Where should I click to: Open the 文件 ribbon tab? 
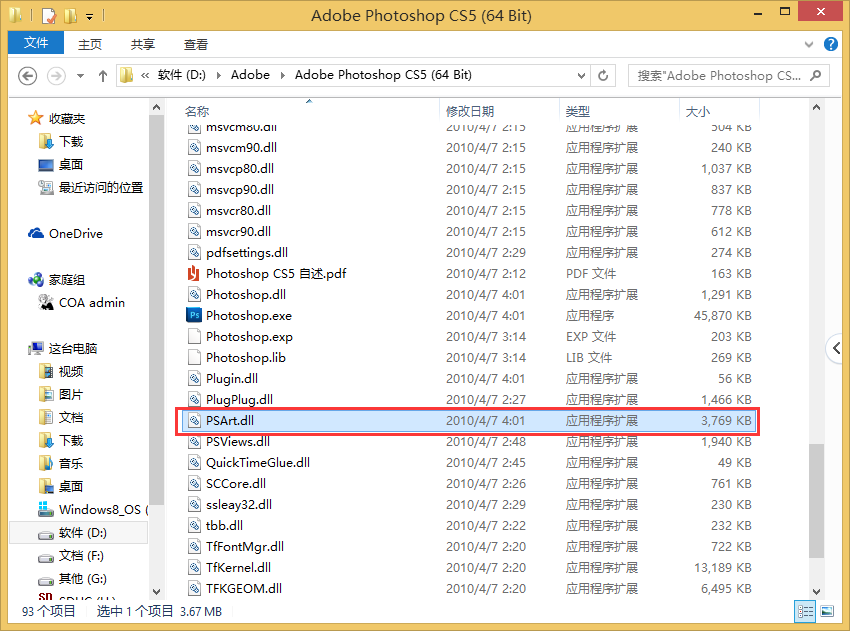pyautogui.click(x=36, y=43)
